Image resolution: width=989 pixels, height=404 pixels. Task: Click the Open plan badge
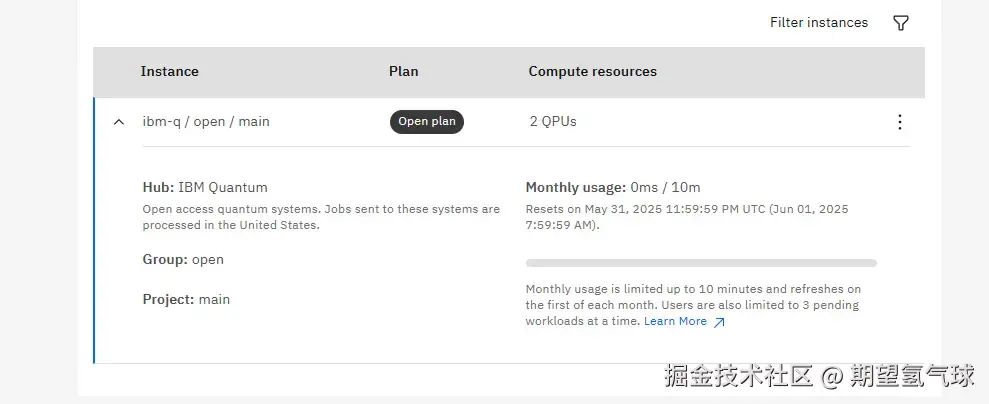tap(427, 122)
